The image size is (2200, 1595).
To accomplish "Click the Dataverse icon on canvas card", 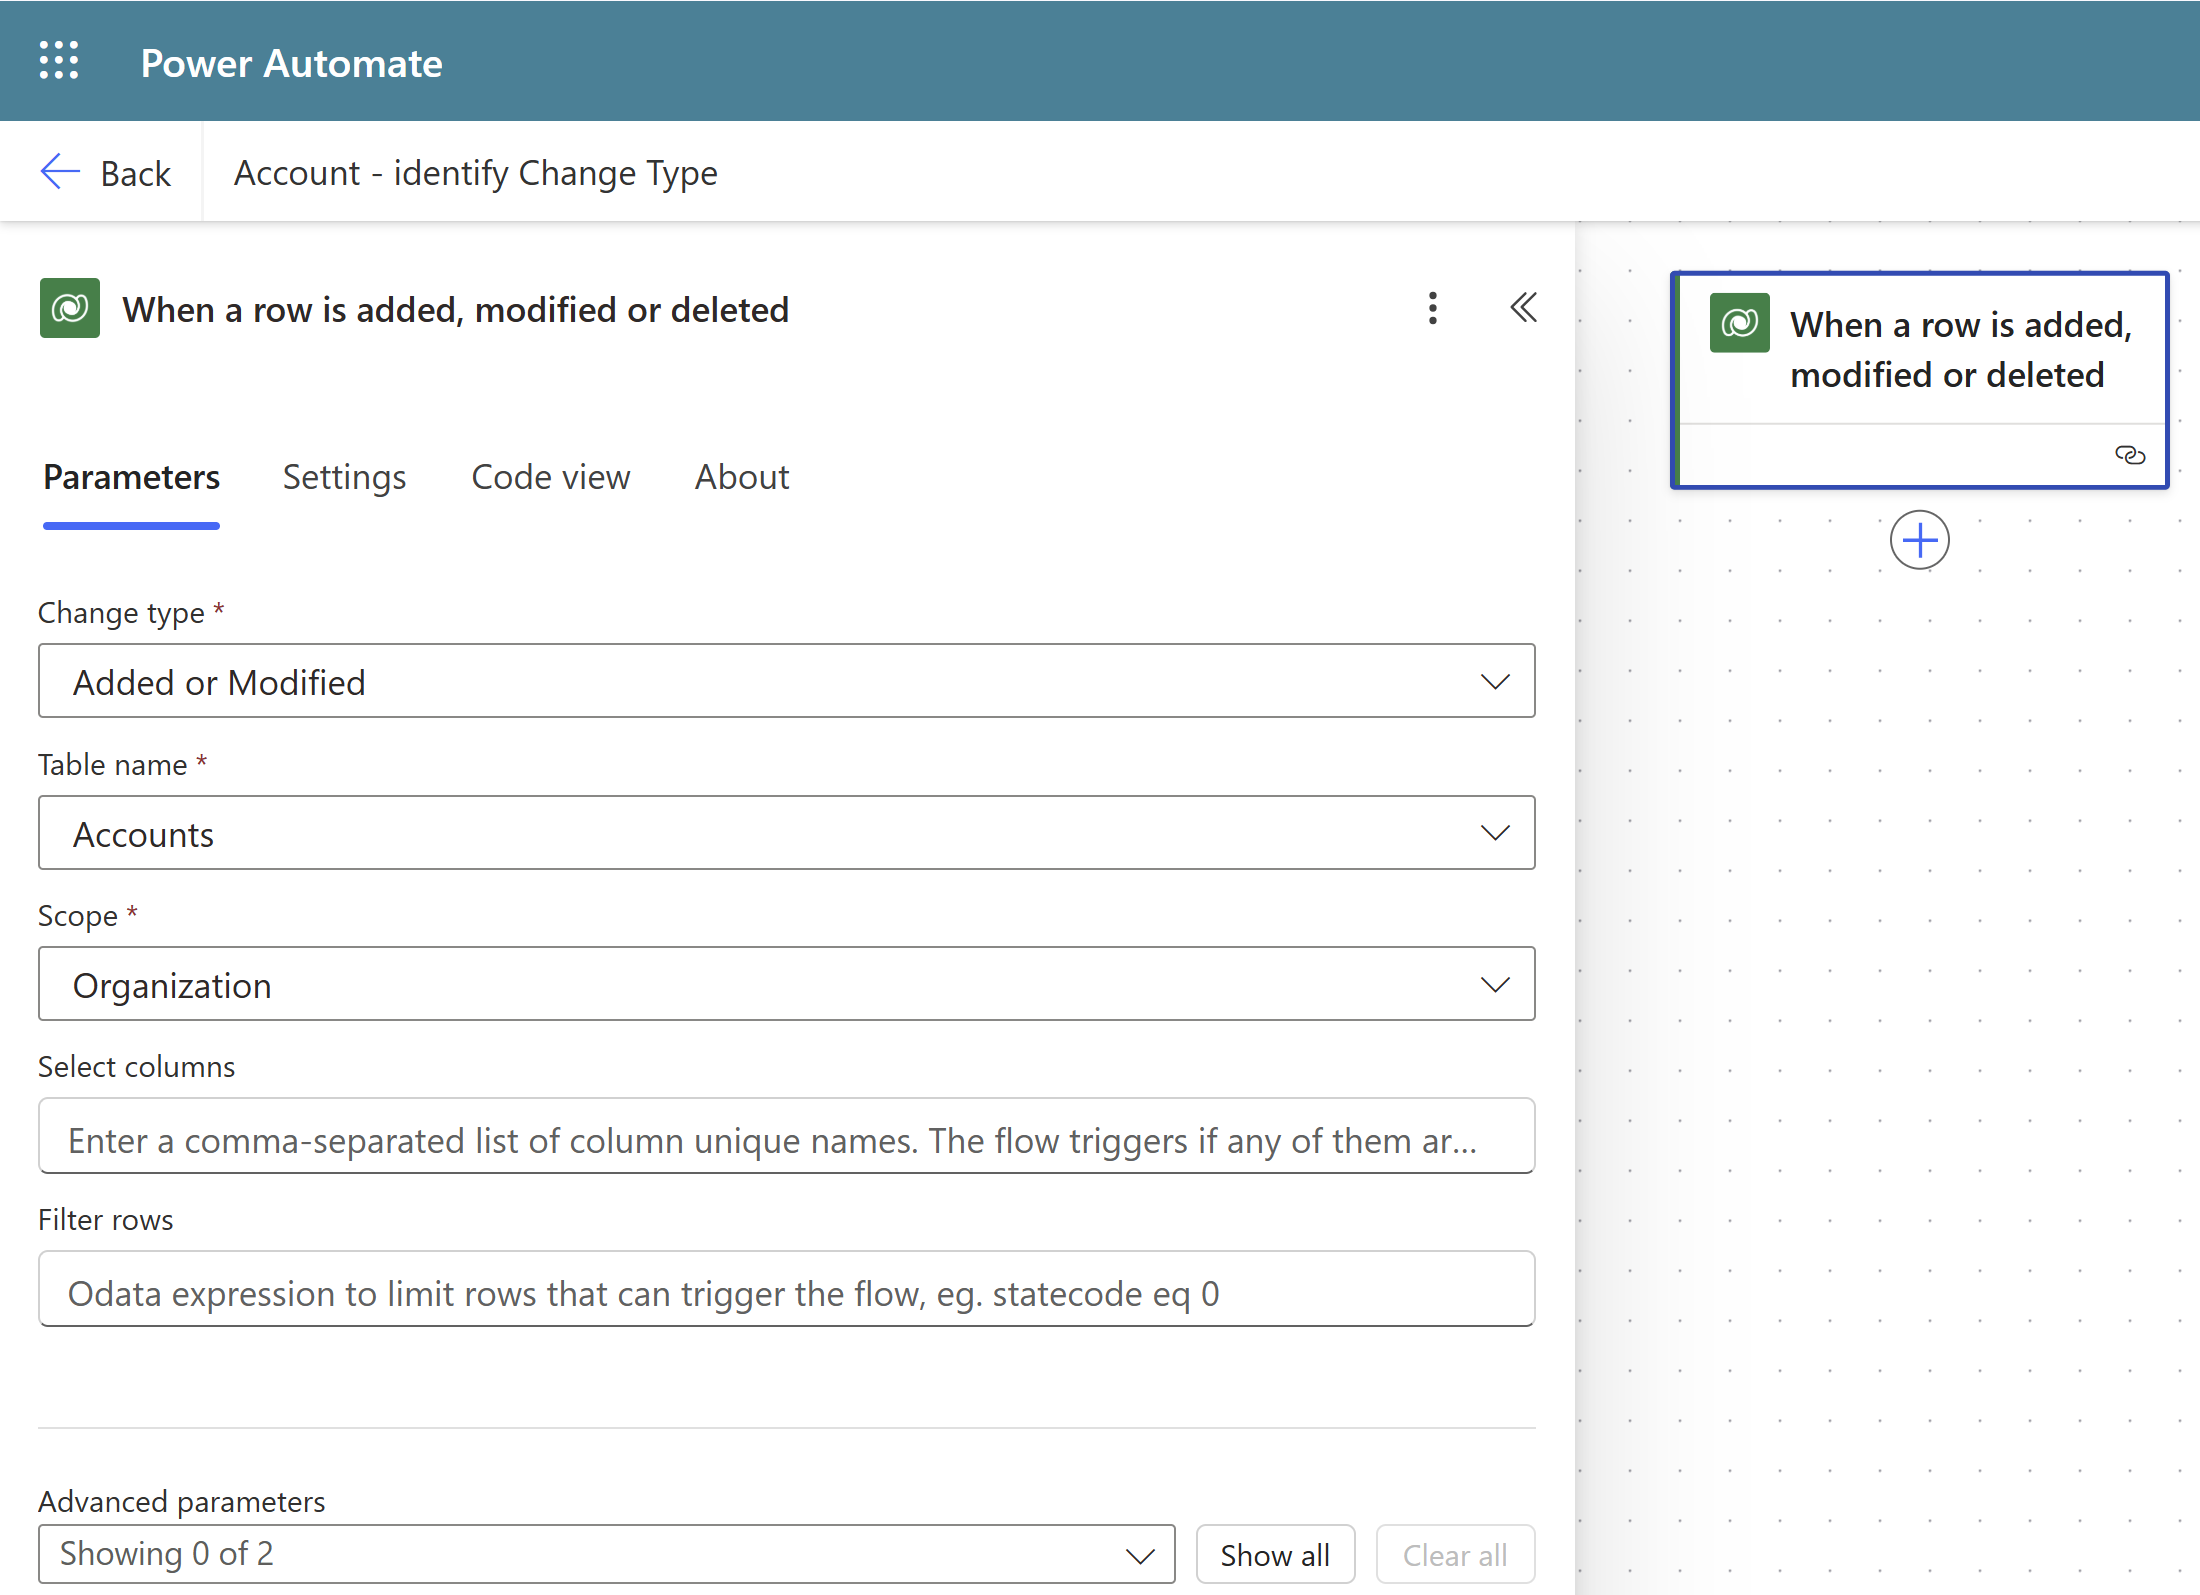I will [1740, 323].
